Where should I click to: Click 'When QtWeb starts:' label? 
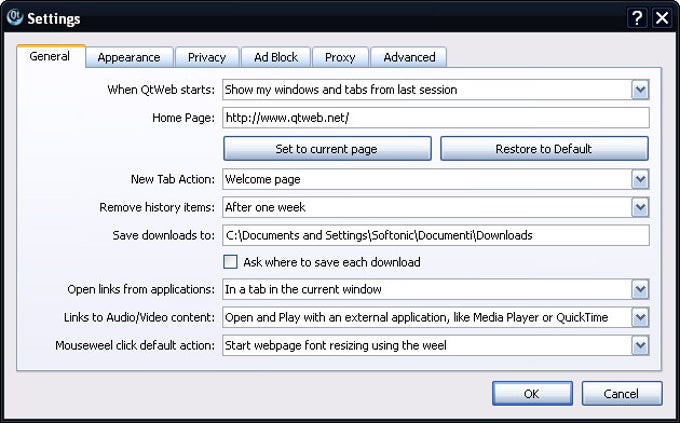point(161,90)
